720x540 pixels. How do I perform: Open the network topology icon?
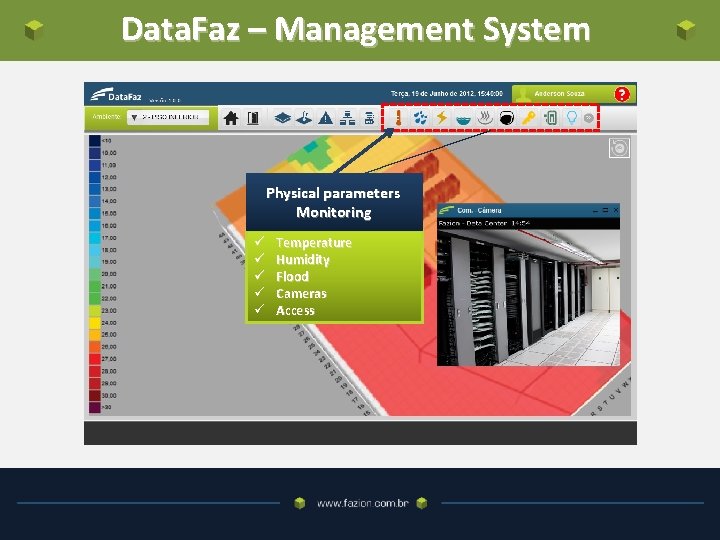(347, 118)
